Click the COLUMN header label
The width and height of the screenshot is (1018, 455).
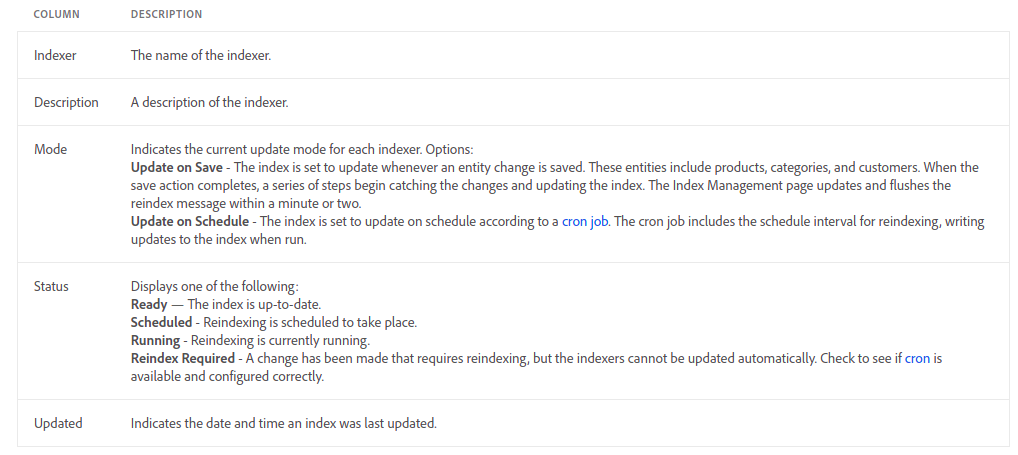[x=56, y=14]
